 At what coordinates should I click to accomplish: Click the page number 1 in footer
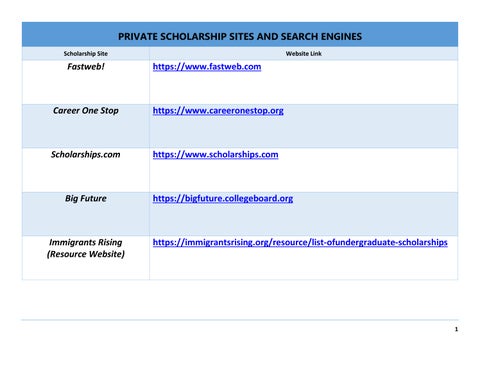click(x=456, y=329)
